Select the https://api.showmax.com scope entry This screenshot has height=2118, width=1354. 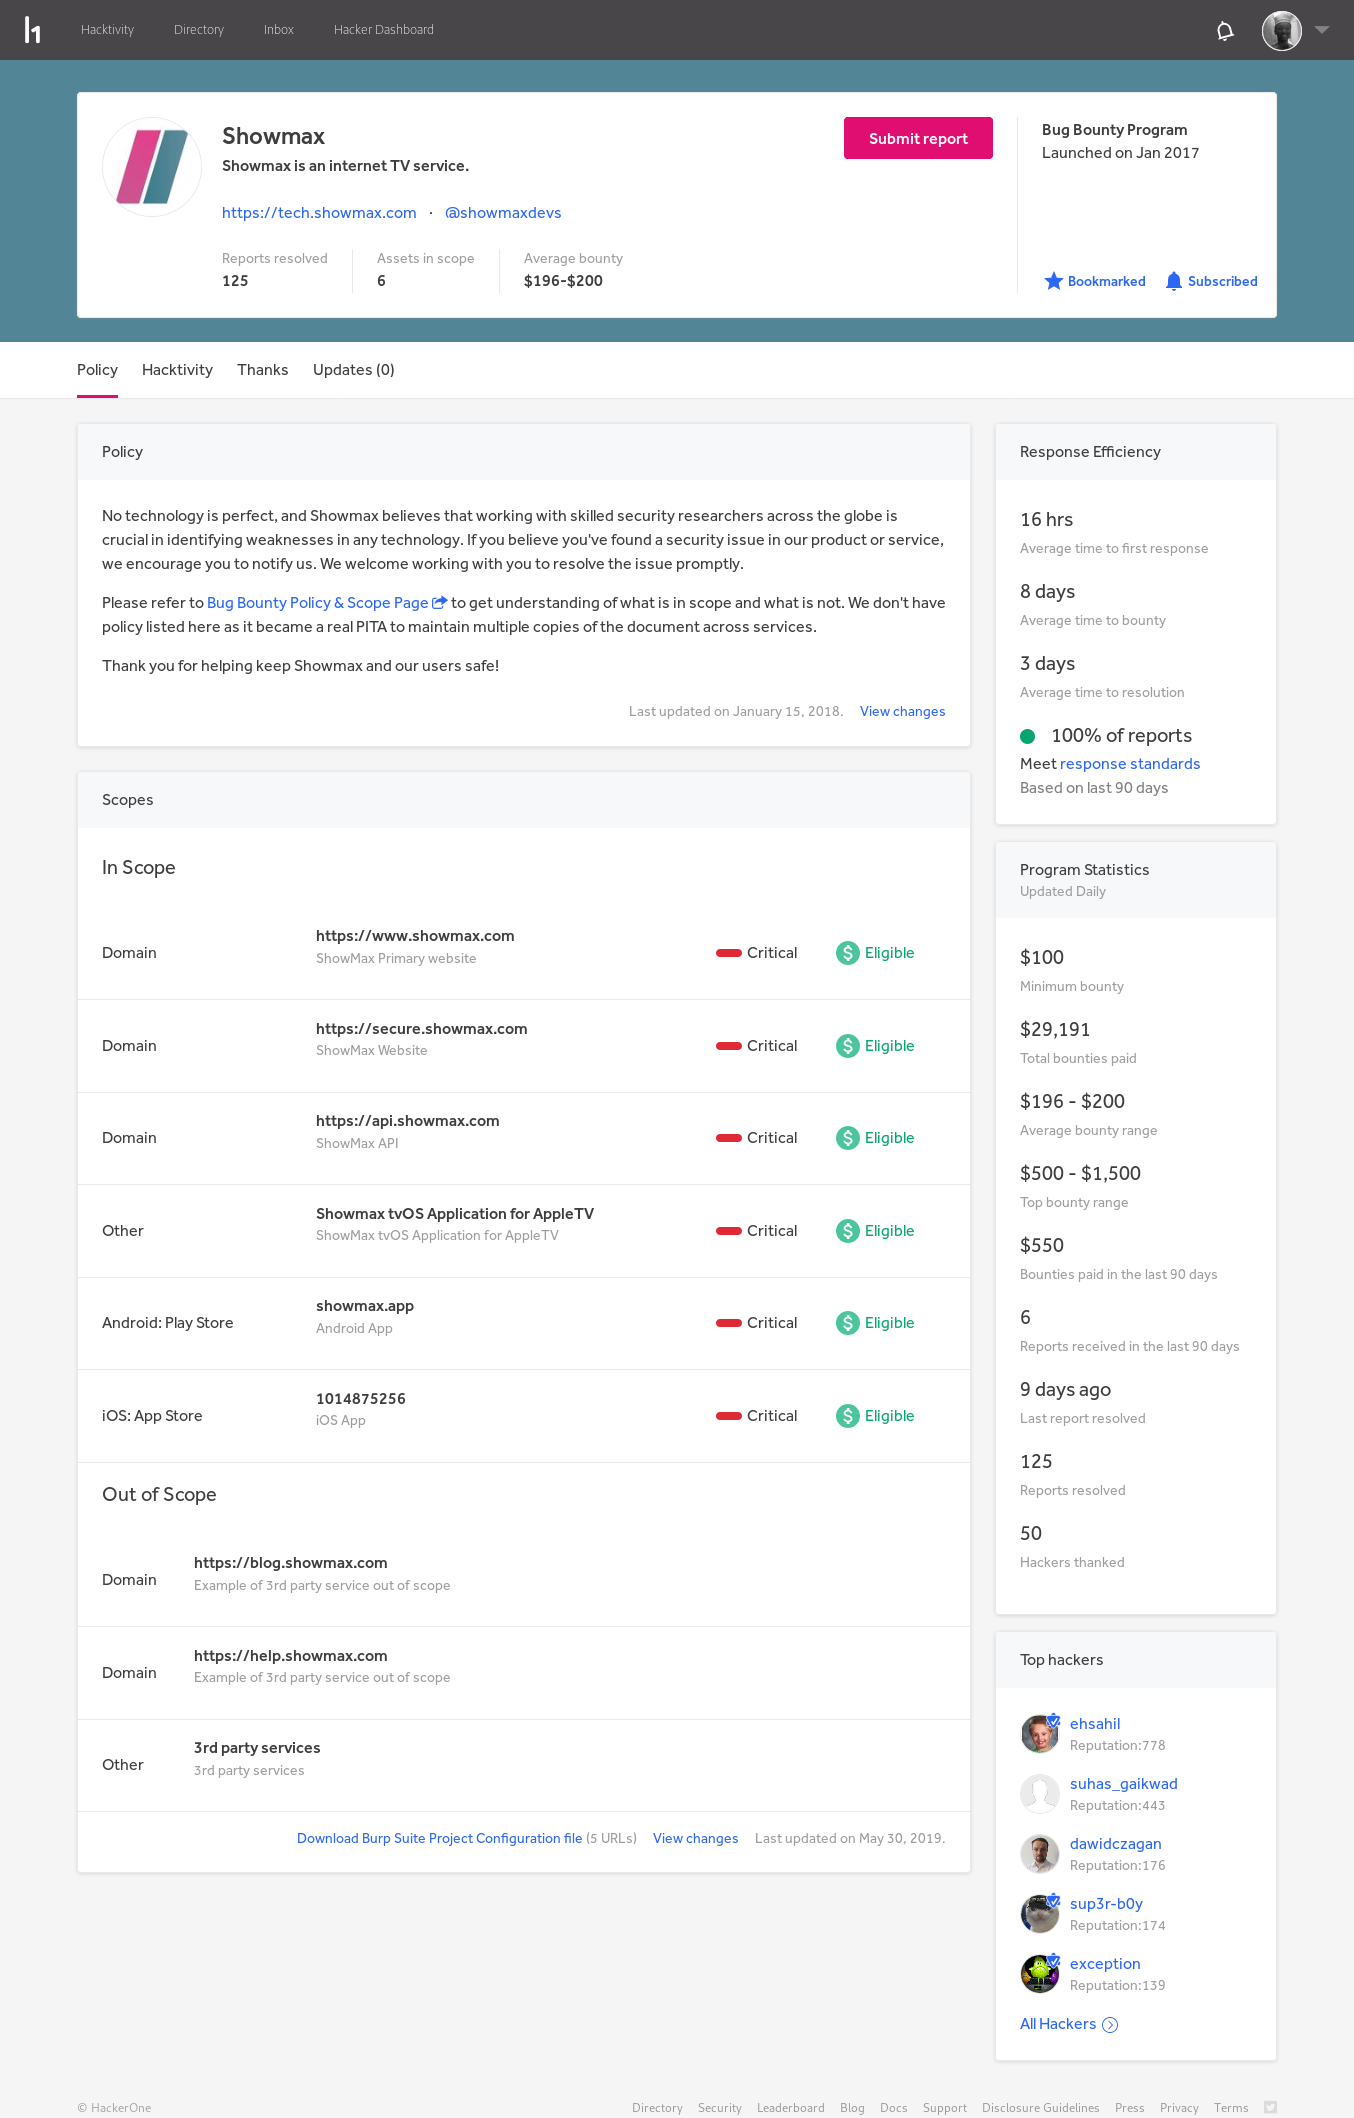coord(407,1121)
